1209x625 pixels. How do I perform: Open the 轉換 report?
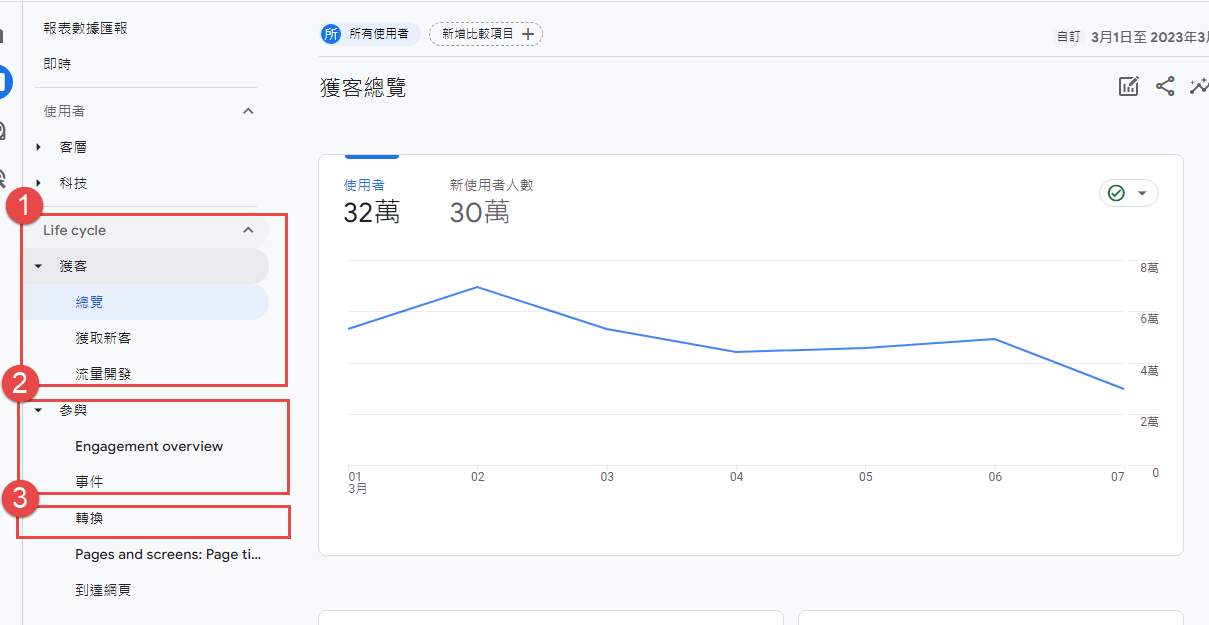(89, 518)
